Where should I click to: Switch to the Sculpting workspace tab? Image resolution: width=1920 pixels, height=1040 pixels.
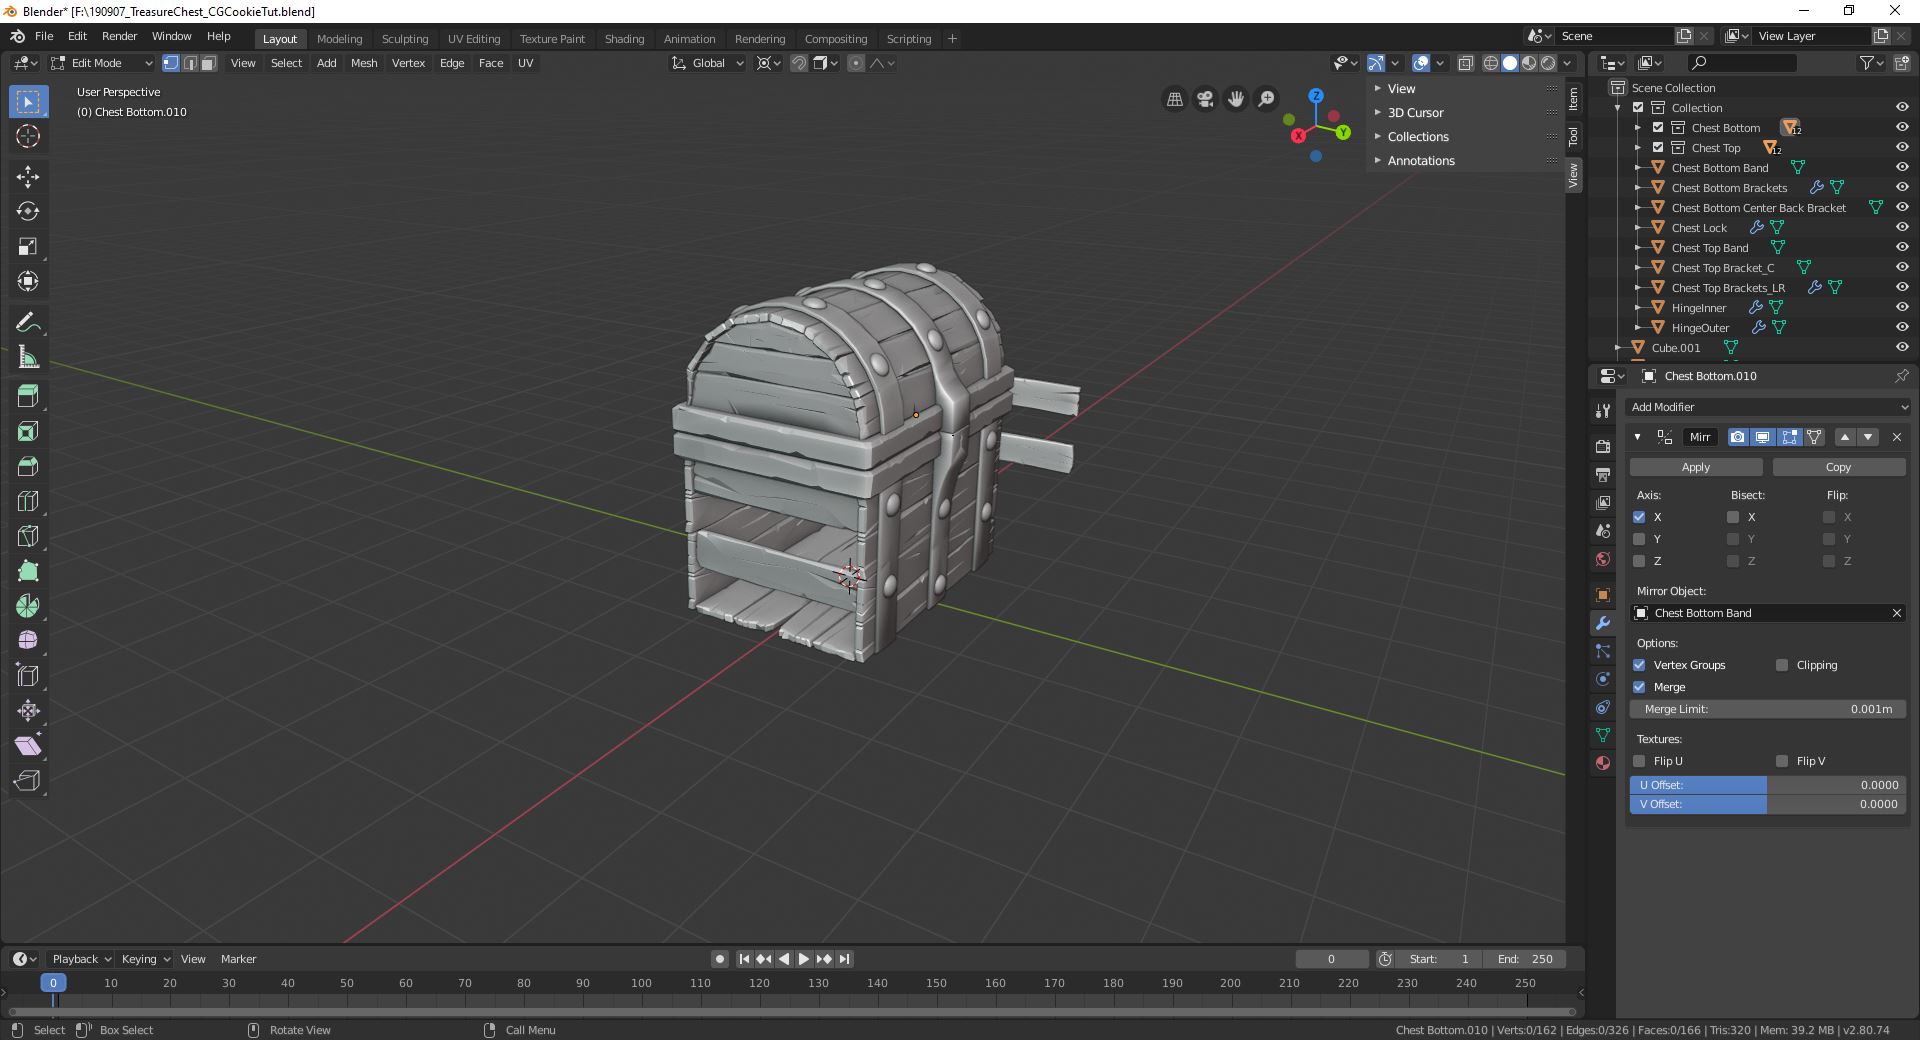(404, 39)
